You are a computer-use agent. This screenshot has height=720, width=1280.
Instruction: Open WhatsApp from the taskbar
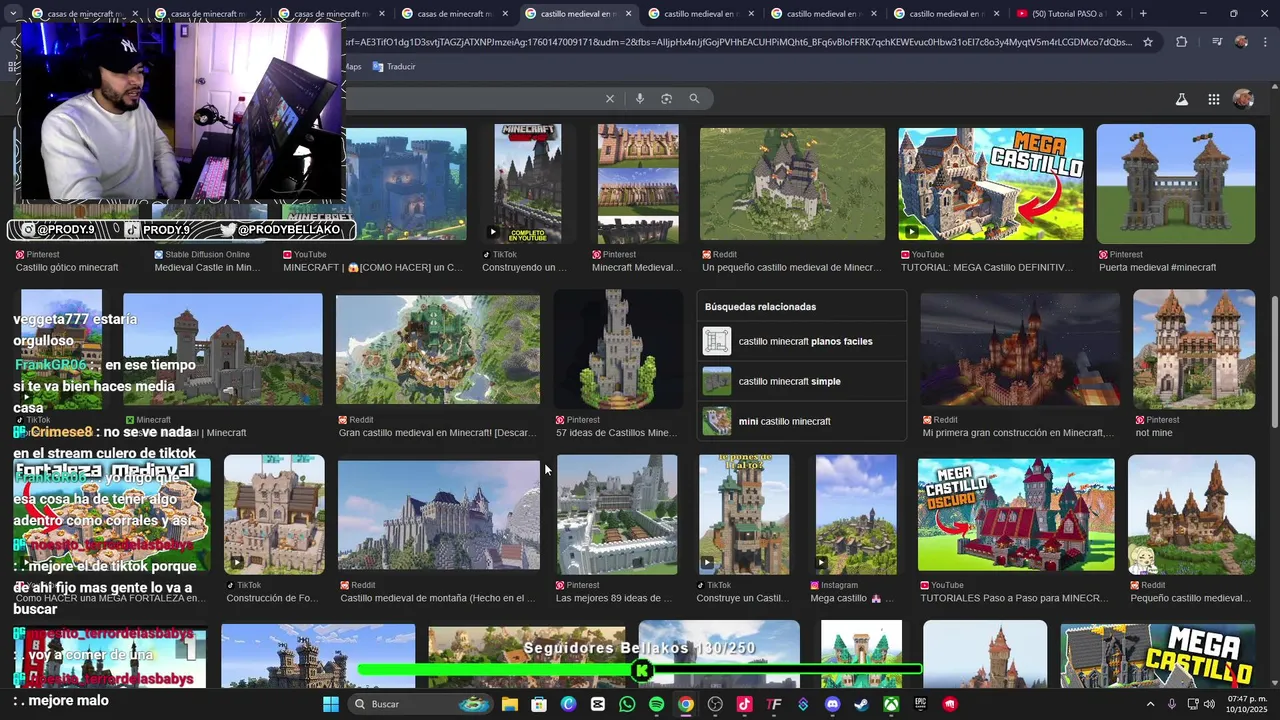pyautogui.click(x=627, y=704)
